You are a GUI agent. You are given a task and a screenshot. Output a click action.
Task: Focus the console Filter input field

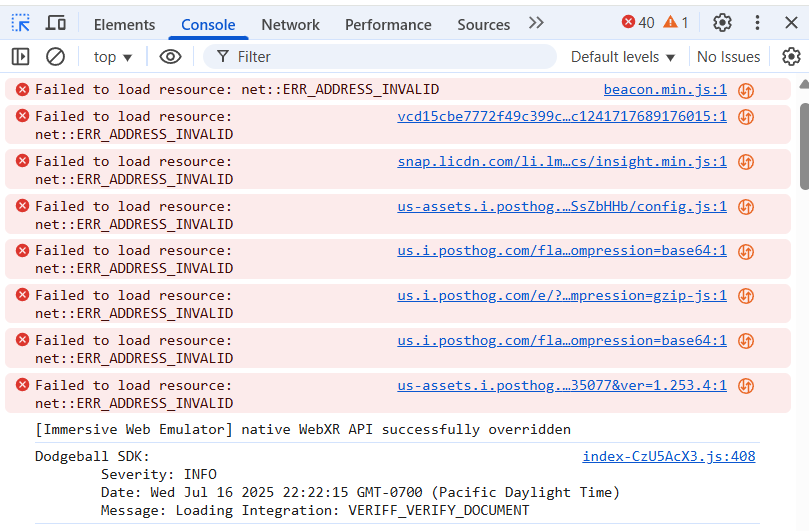(390, 57)
